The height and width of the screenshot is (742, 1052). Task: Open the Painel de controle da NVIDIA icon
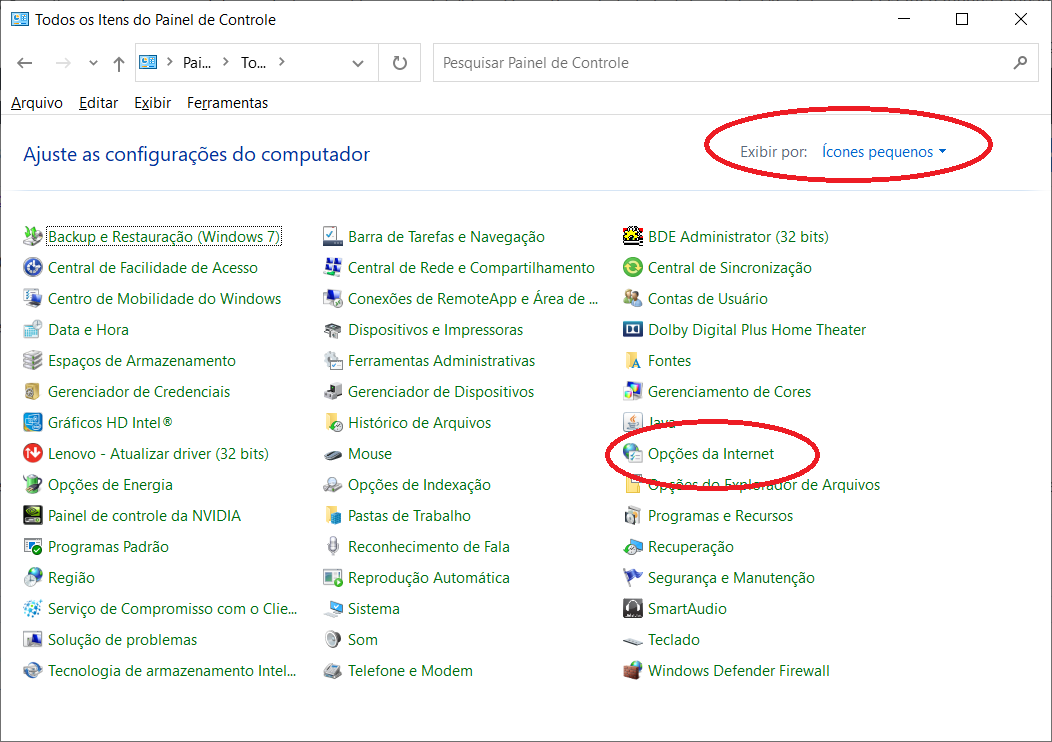pyautogui.click(x=32, y=515)
